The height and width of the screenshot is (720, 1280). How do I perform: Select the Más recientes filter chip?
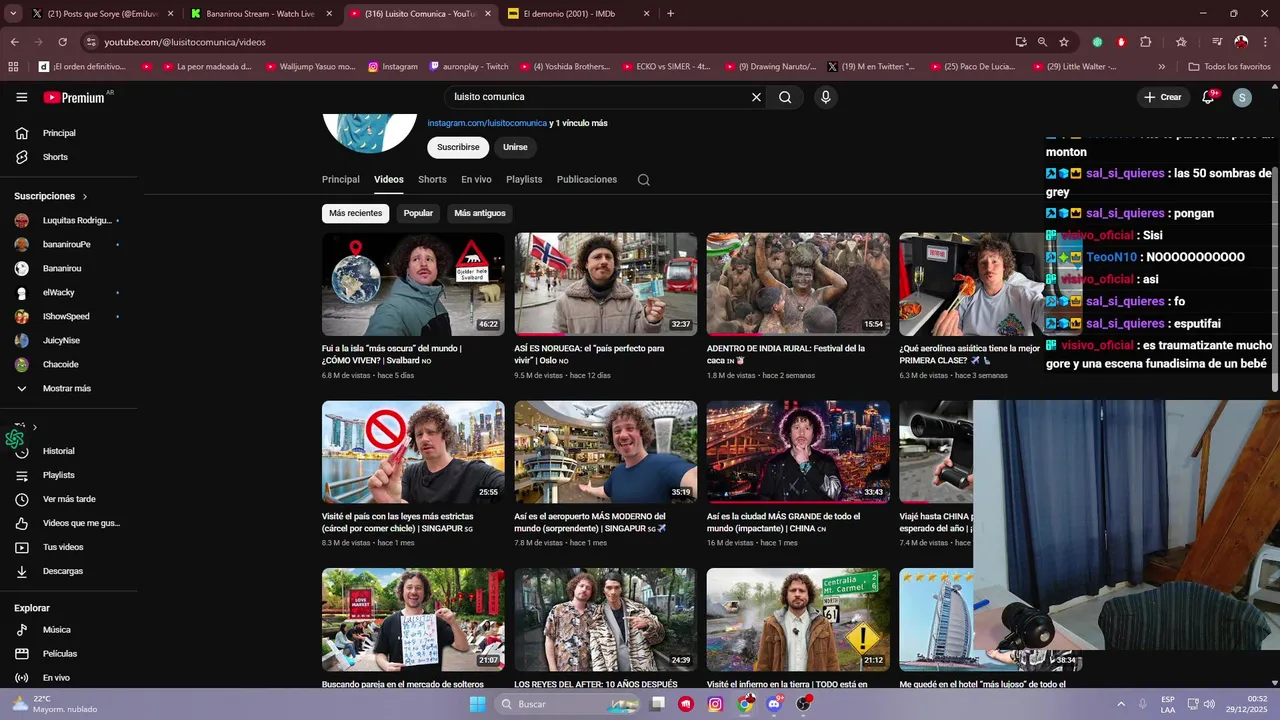pyautogui.click(x=356, y=213)
